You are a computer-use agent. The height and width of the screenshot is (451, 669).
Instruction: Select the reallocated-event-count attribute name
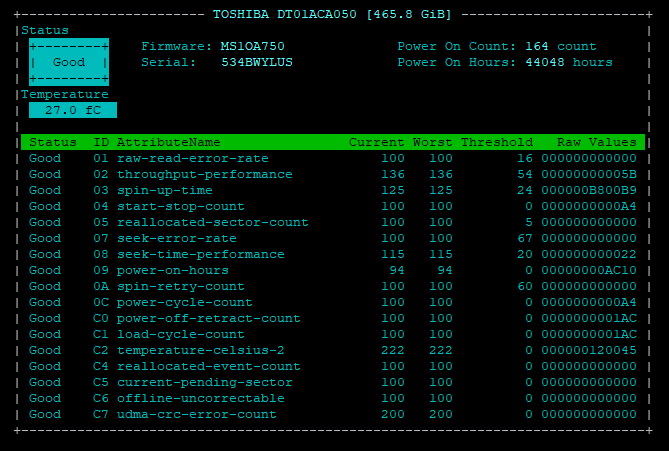coord(209,367)
